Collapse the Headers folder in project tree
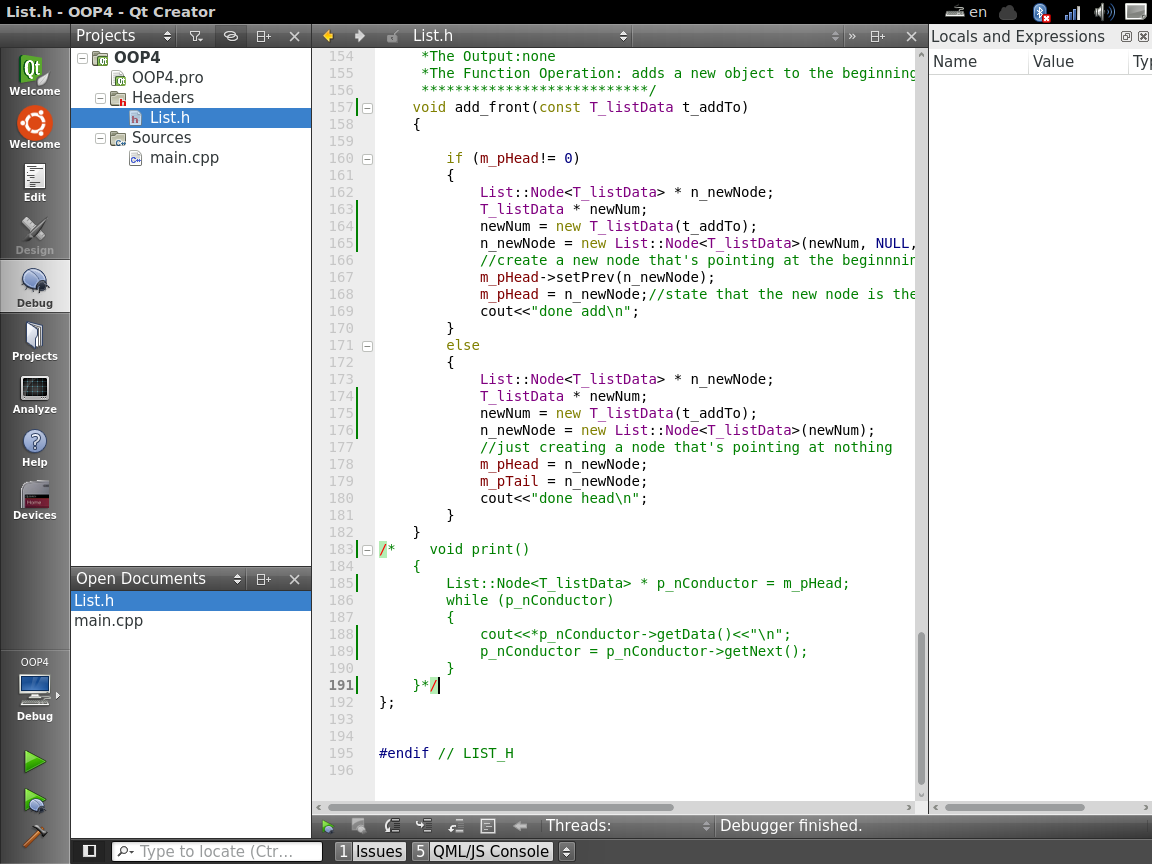This screenshot has width=1152, height=864. click(x=100, y=98)
